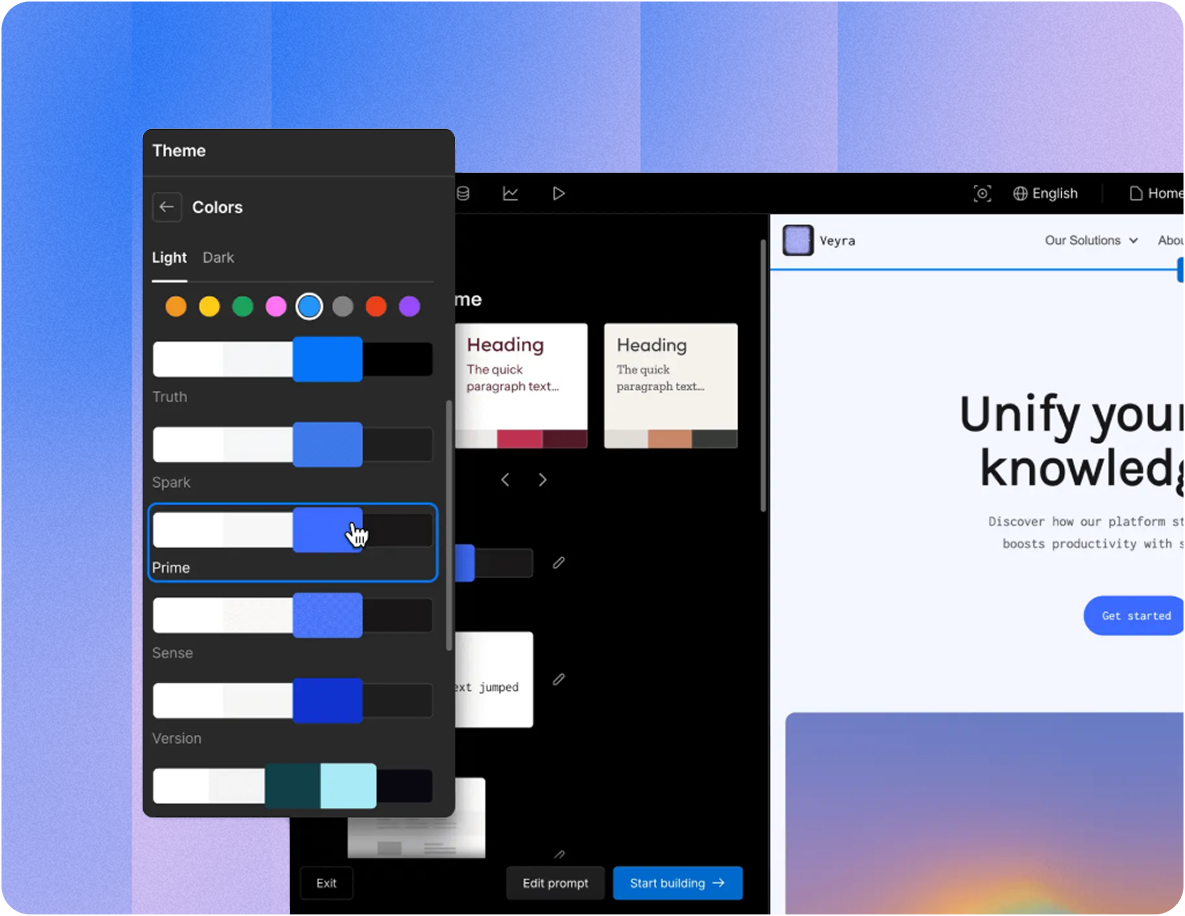Click the back arrow beside Colors

[x=167, y=207]
